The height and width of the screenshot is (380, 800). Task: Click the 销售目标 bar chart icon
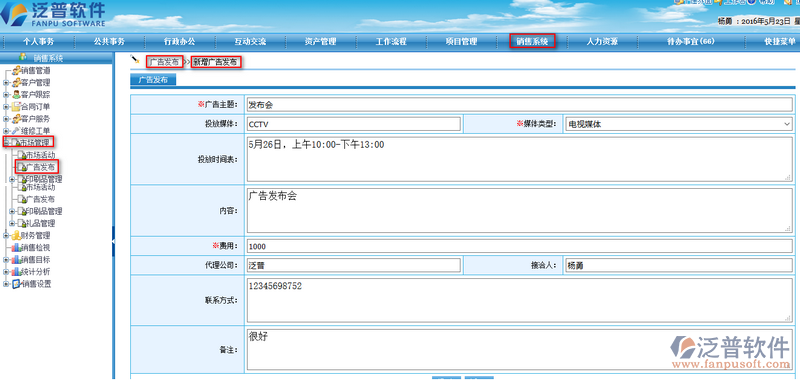click(16, 260)
